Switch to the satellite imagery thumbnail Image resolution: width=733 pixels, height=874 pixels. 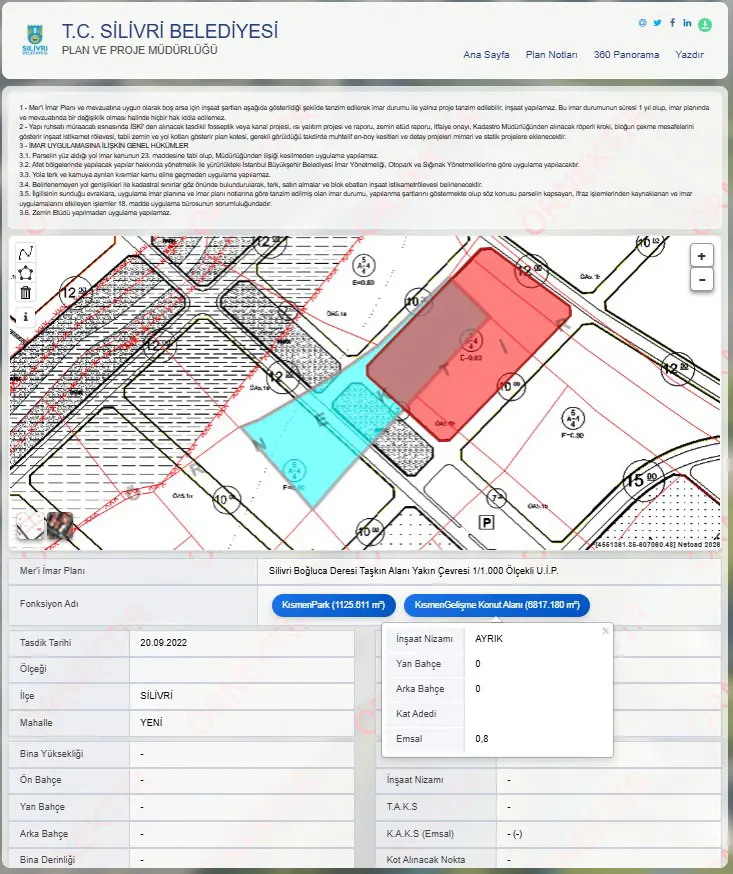point(60,526)
